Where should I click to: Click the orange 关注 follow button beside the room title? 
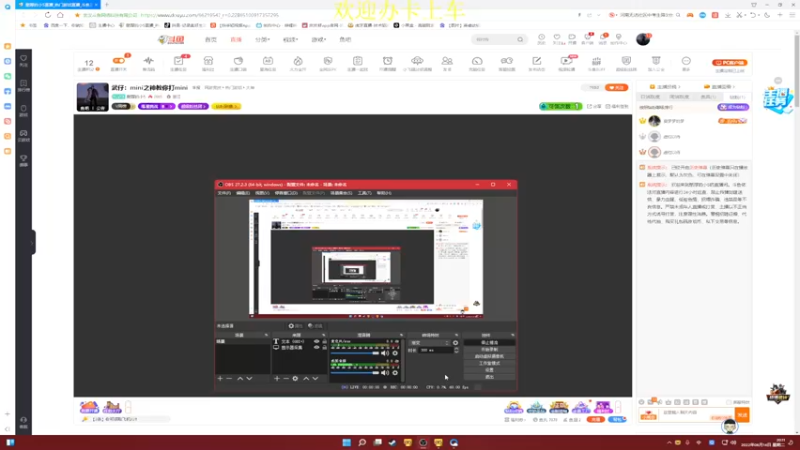click(x=616, y=88)
